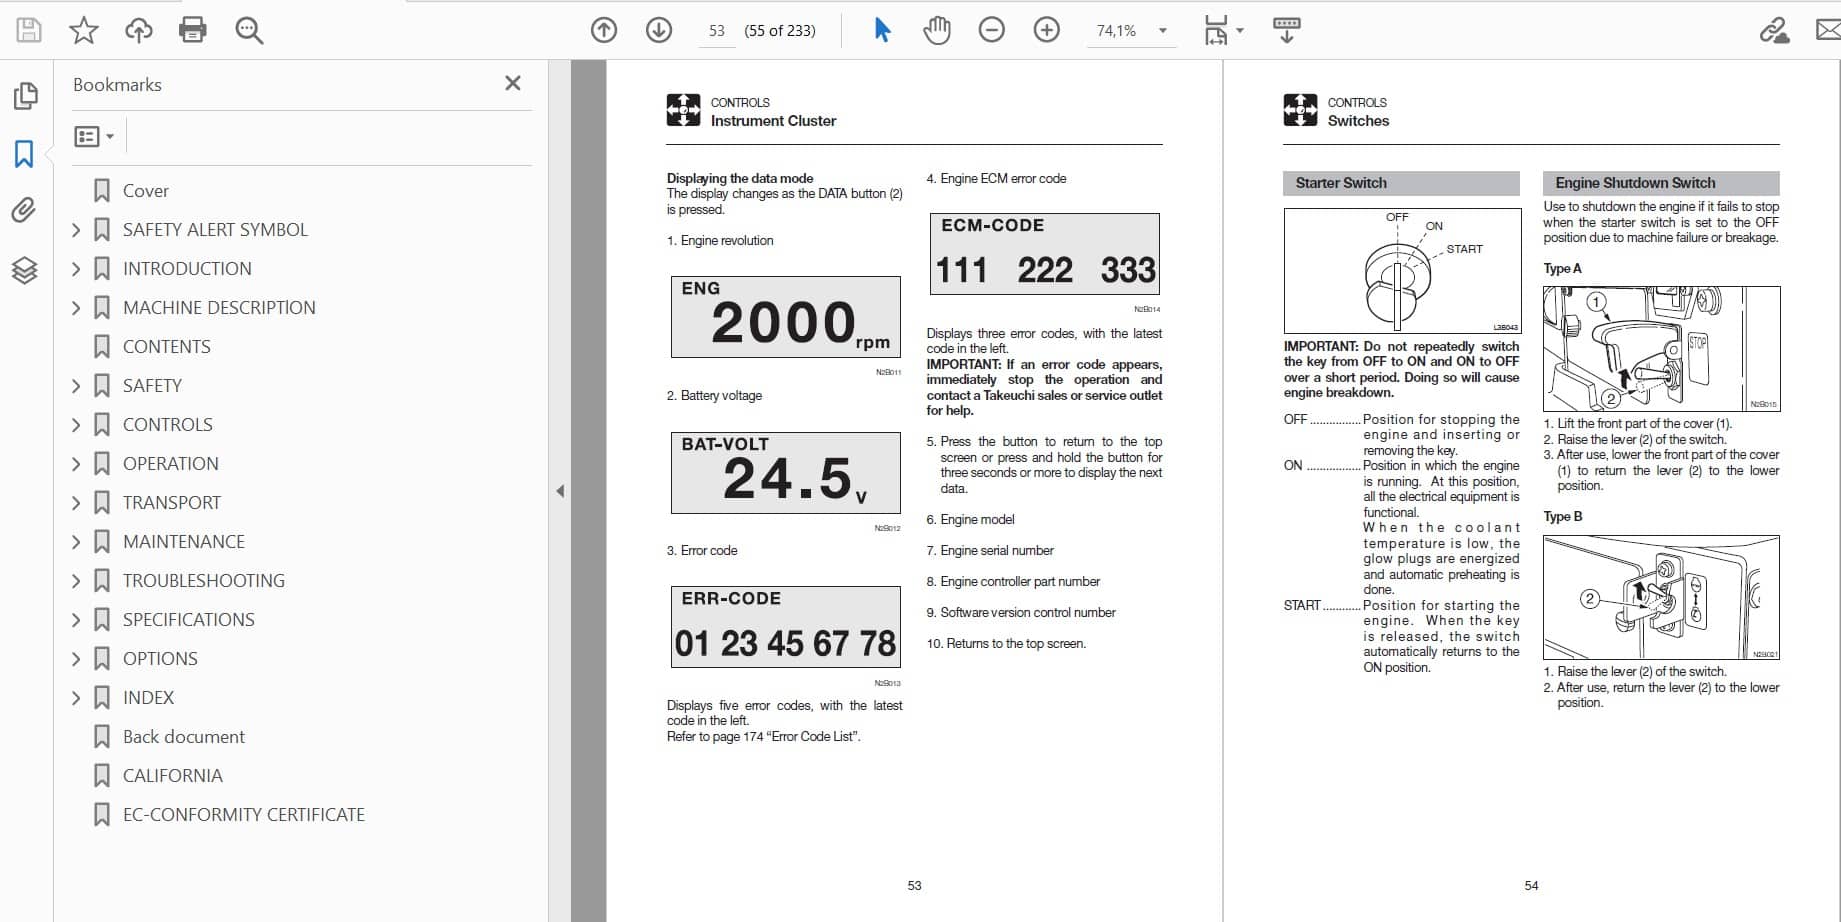This screenshot has width=1841, height=922.
Task: Open the Layers panel
Action: tap(25, 270)
